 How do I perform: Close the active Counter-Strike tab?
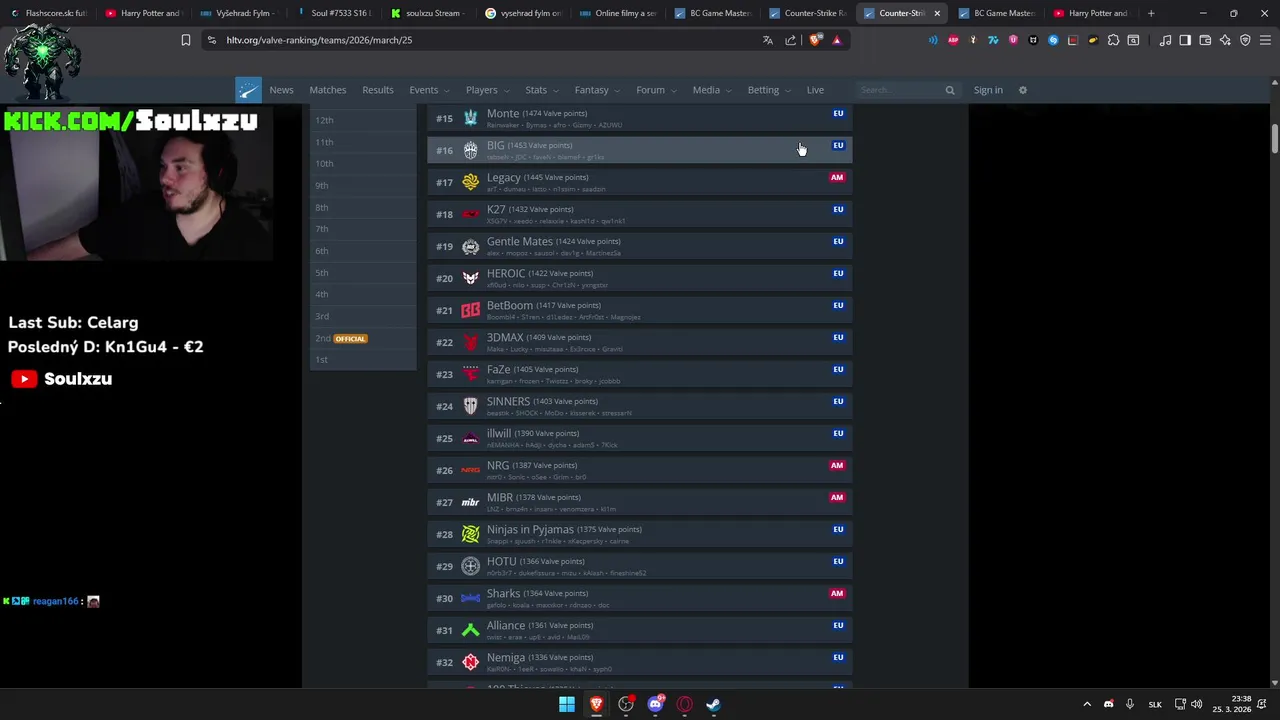coord(937,13)
